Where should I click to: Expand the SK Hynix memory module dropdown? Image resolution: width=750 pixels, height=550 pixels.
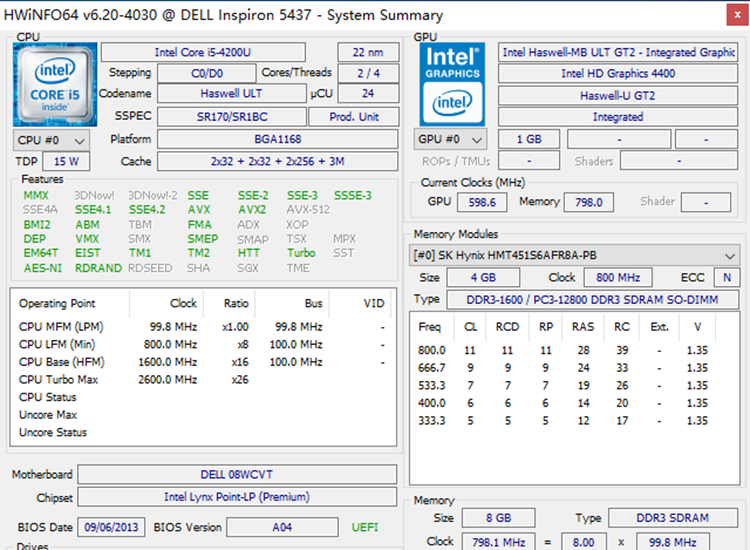[574, 255]
